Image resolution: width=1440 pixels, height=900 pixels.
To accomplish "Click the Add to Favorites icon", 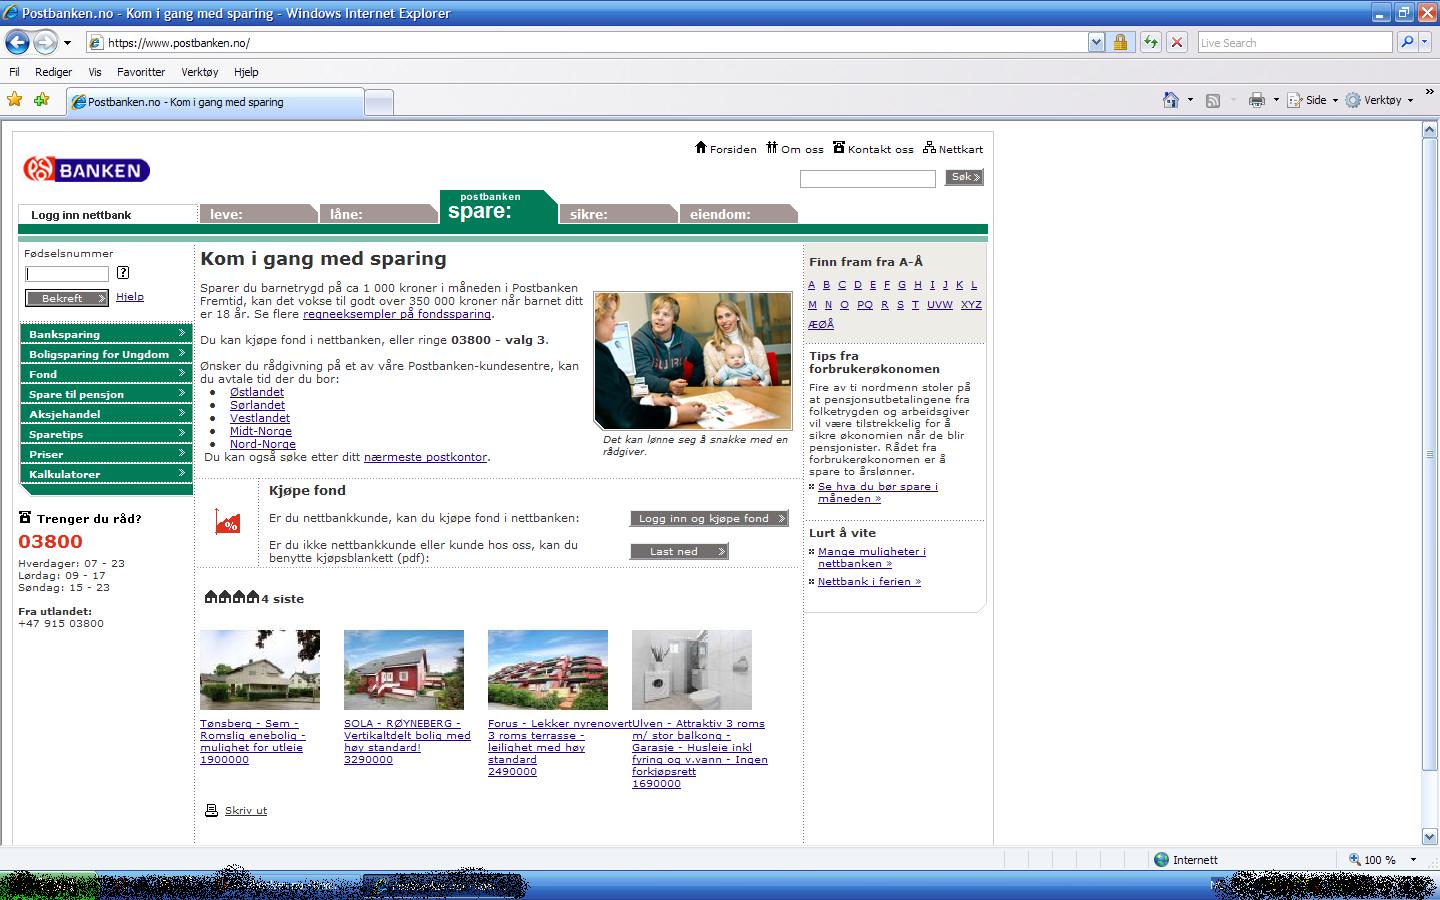I will pos(42,100).
